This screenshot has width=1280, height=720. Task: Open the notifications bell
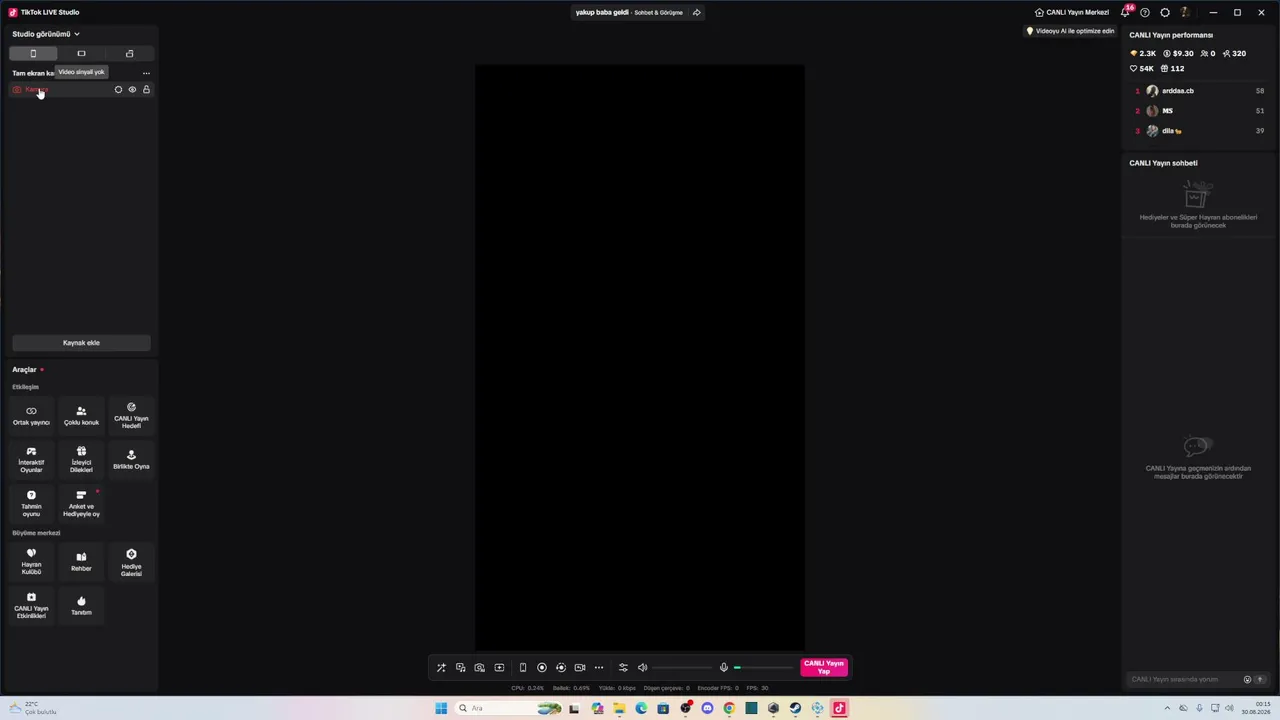1126,12
